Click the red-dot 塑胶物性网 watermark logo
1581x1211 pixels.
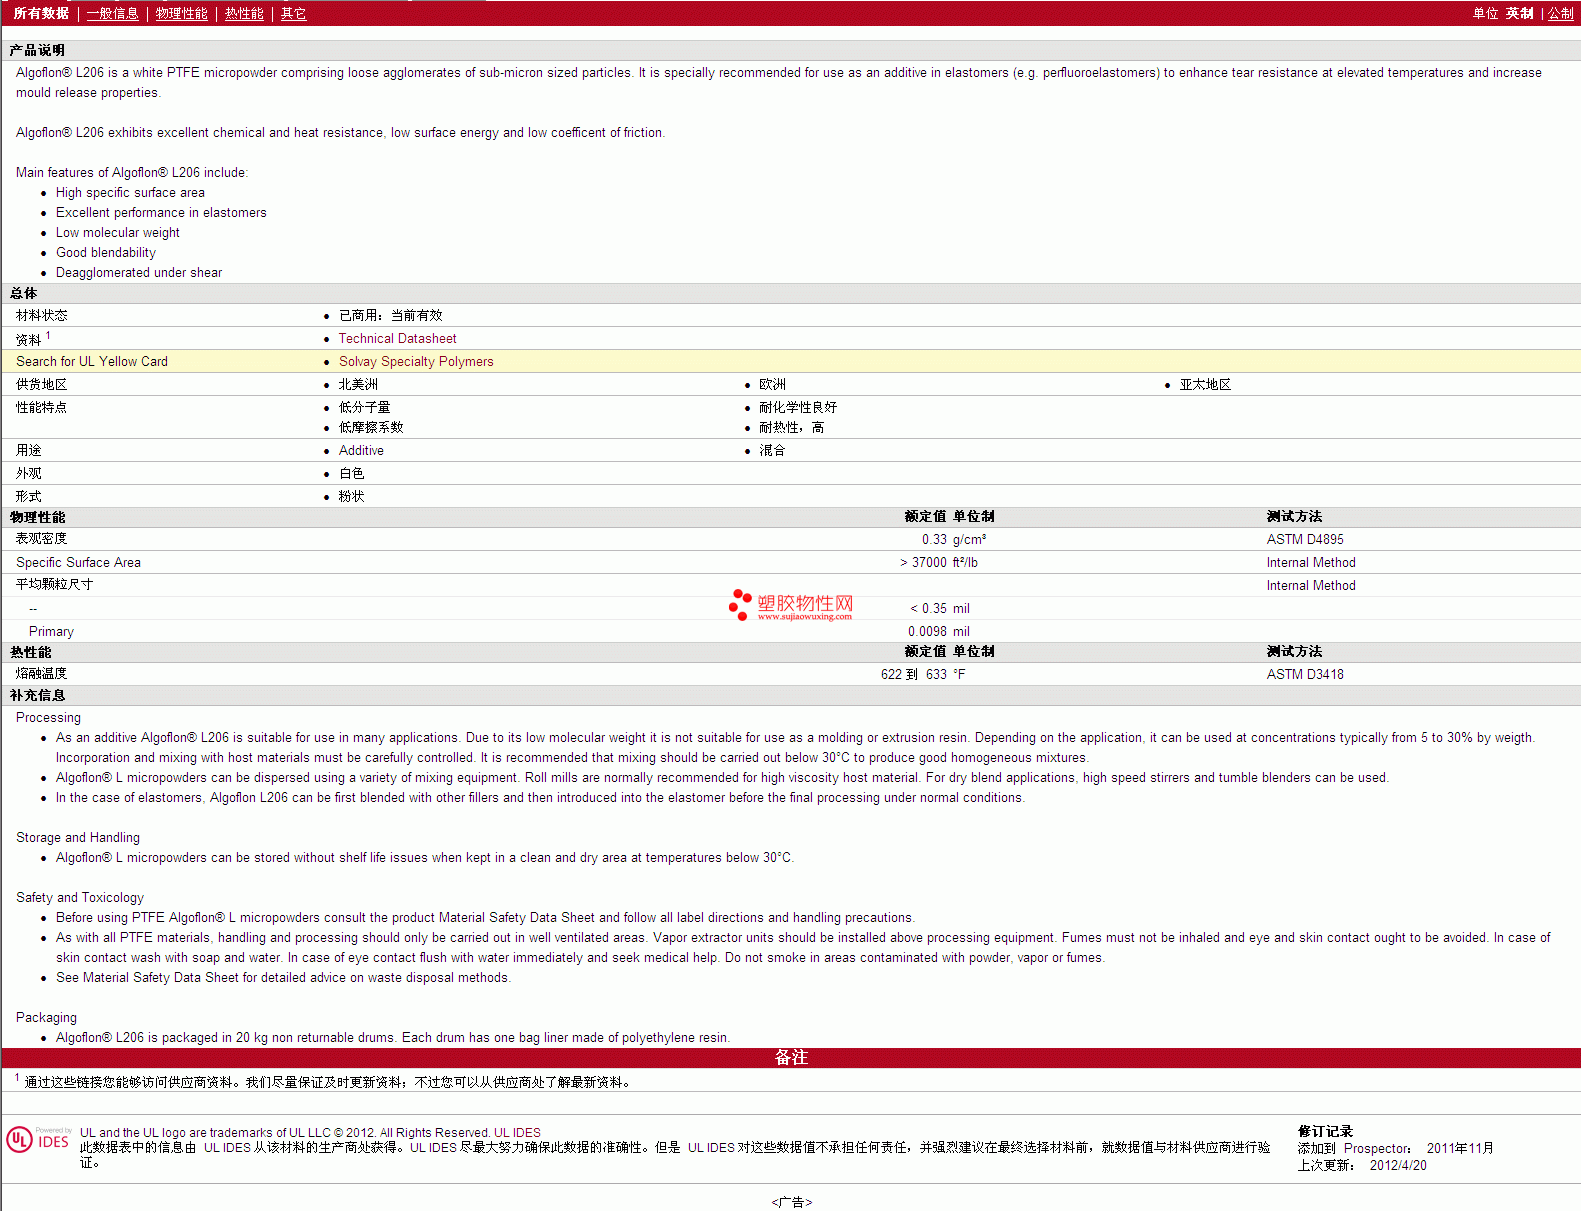pyautogui.click(x=791, y=605)
